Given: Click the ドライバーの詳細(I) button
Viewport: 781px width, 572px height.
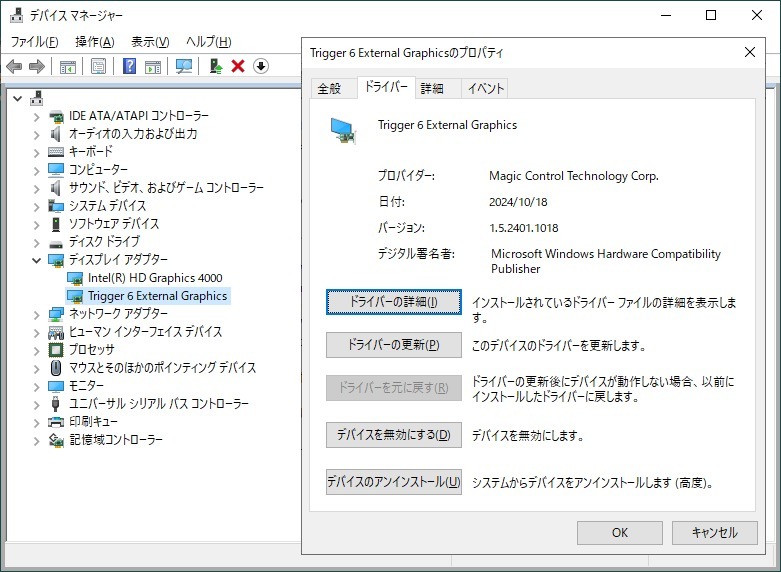Looking at the screenshot, I should click(x=393, y=302).
